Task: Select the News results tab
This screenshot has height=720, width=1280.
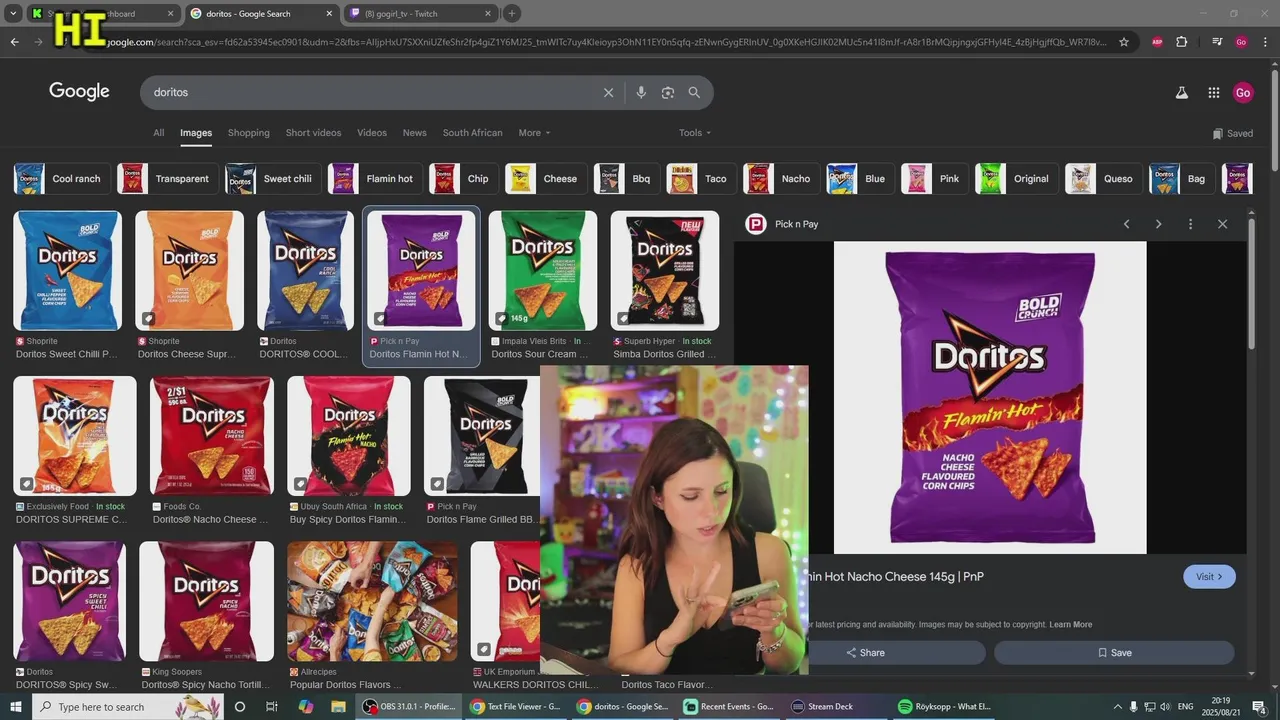Action: coord(414,133)
